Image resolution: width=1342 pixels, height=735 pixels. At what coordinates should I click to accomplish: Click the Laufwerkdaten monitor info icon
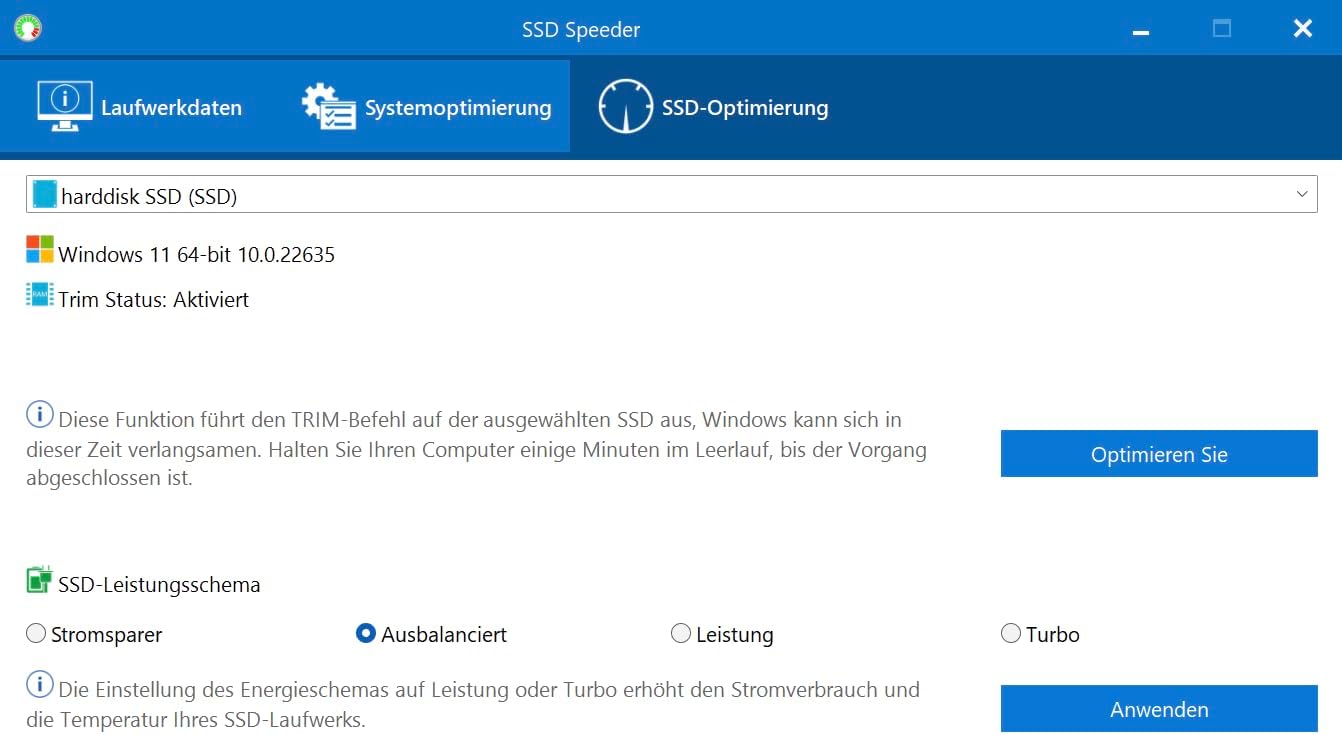(x=65, y=106)
